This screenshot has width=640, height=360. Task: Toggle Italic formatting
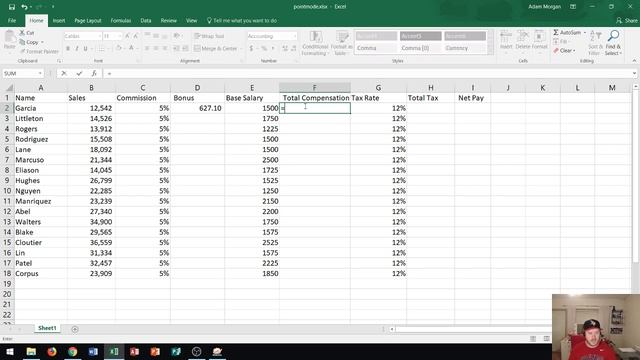[x=76, y=49]
